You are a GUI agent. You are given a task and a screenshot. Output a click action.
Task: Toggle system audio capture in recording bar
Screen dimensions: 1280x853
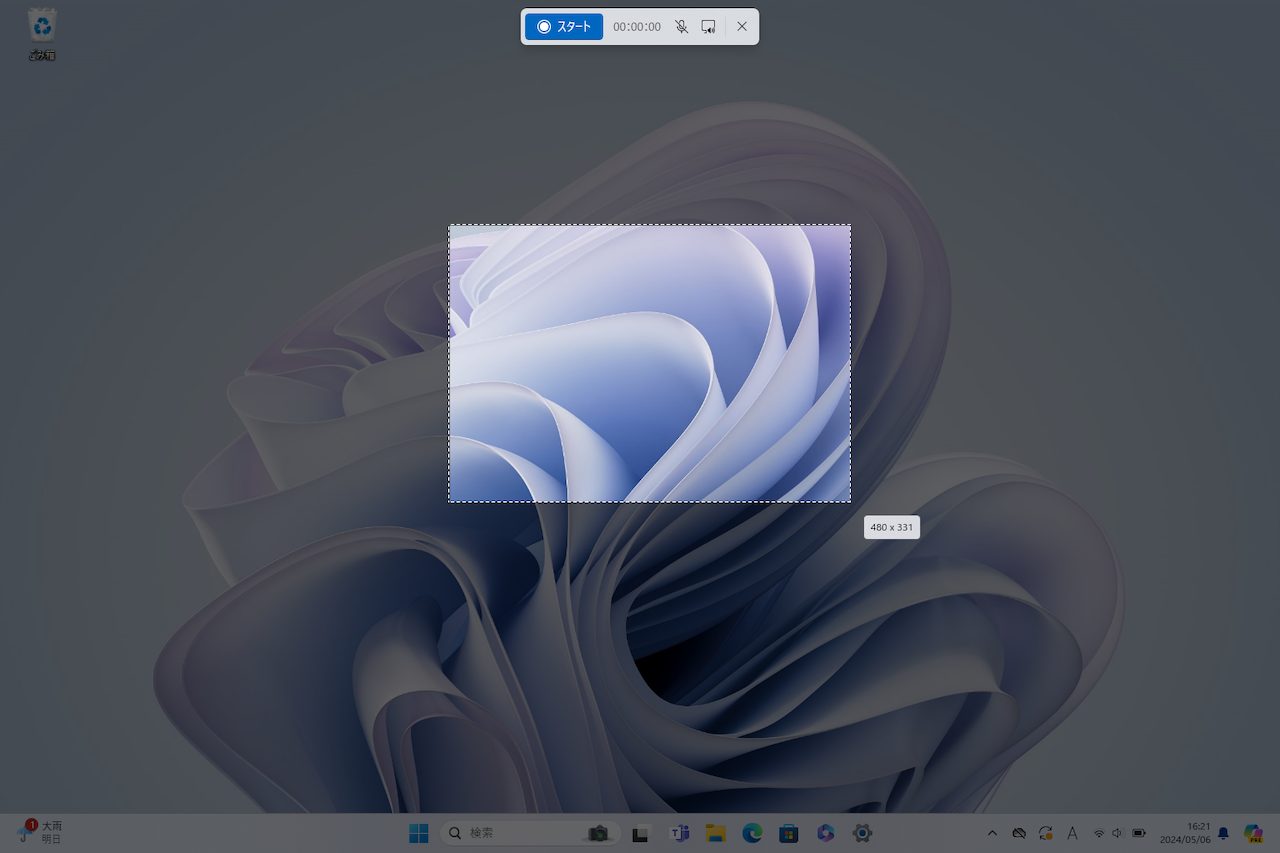point(708,27)
